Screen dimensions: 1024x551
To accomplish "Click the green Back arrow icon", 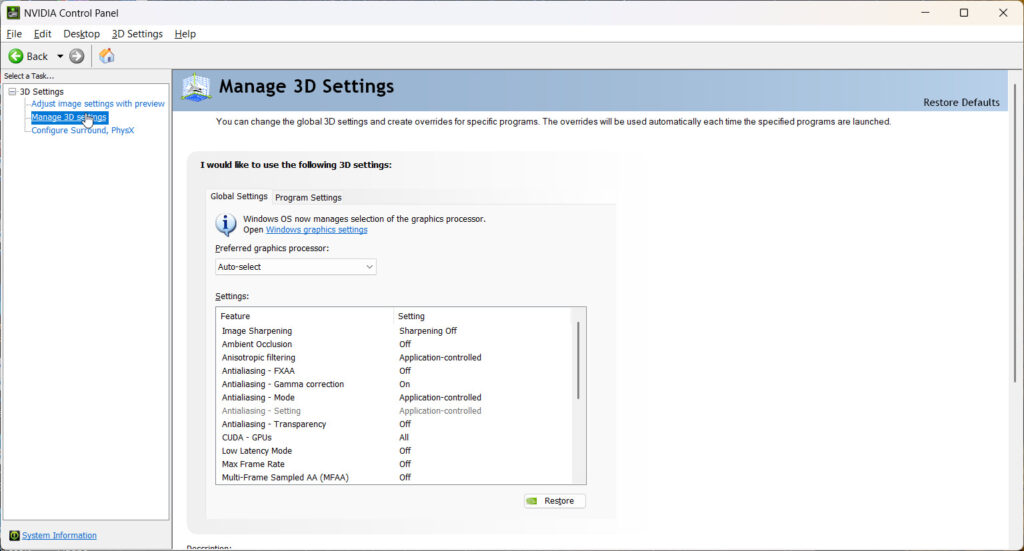I will [16, 56].
